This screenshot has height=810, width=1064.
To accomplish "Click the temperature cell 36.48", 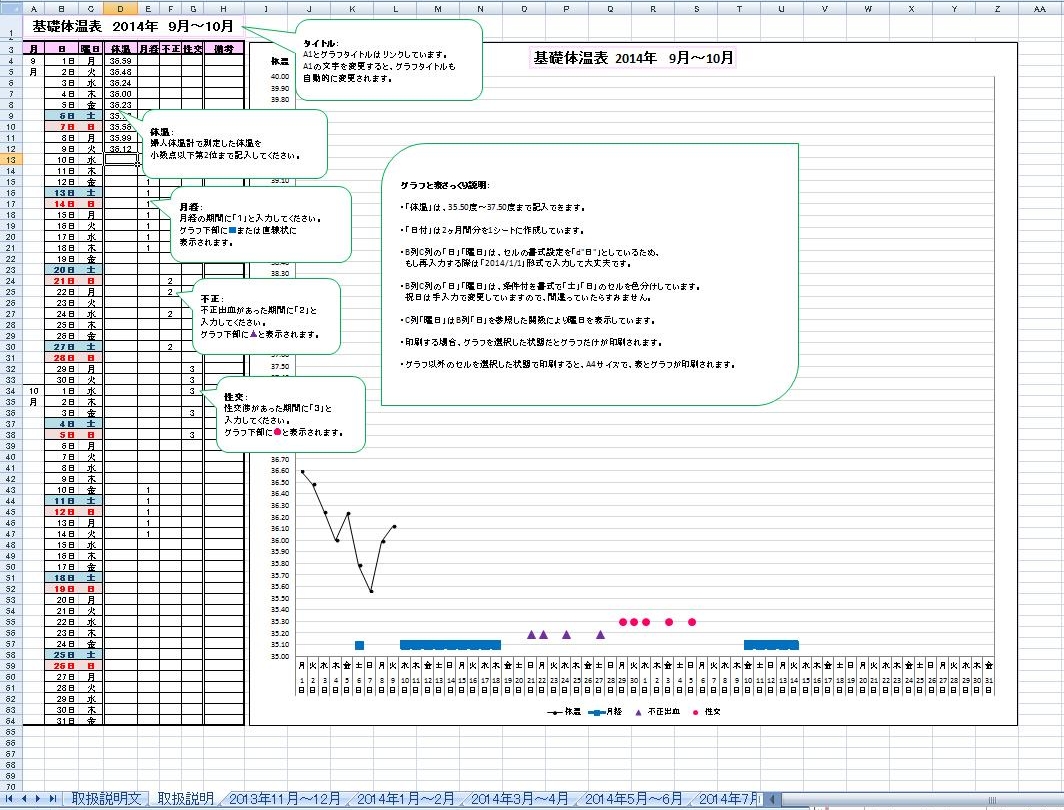I will pyautogui.click(x=120, y=72).
